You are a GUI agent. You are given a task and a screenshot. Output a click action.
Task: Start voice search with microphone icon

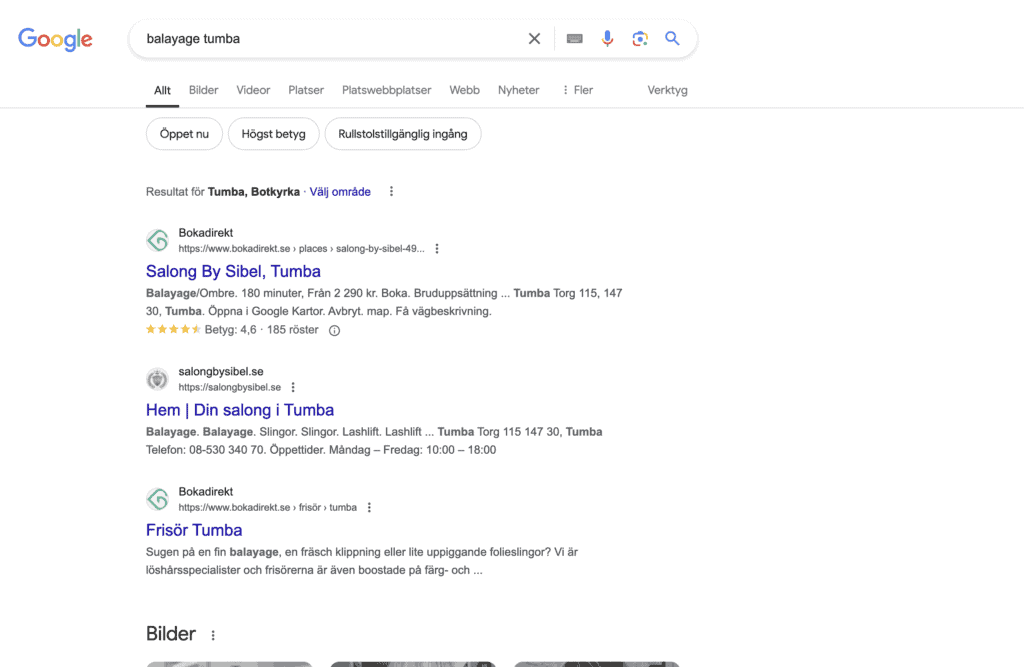click(607, 39)
